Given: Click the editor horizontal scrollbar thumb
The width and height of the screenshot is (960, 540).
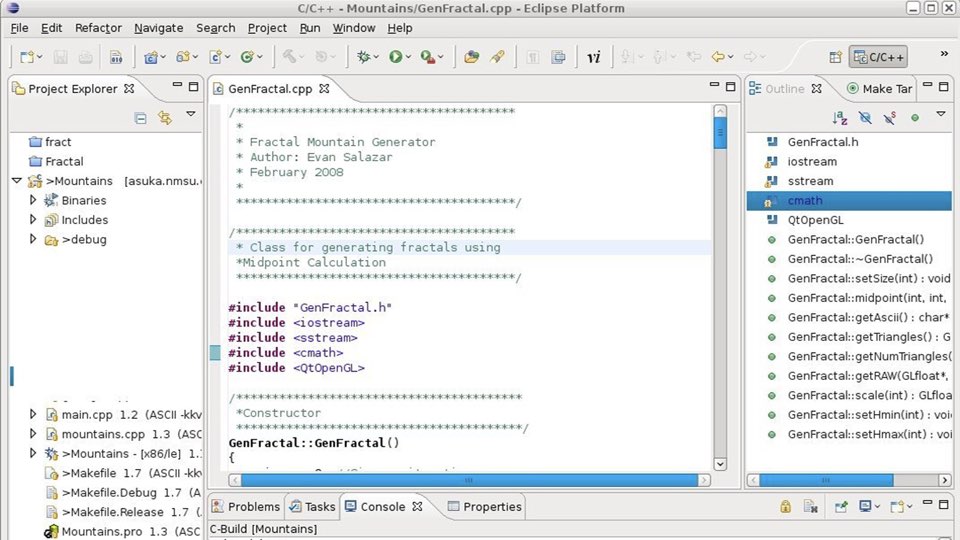Looking at the screenshot, I should pos(469,480).
